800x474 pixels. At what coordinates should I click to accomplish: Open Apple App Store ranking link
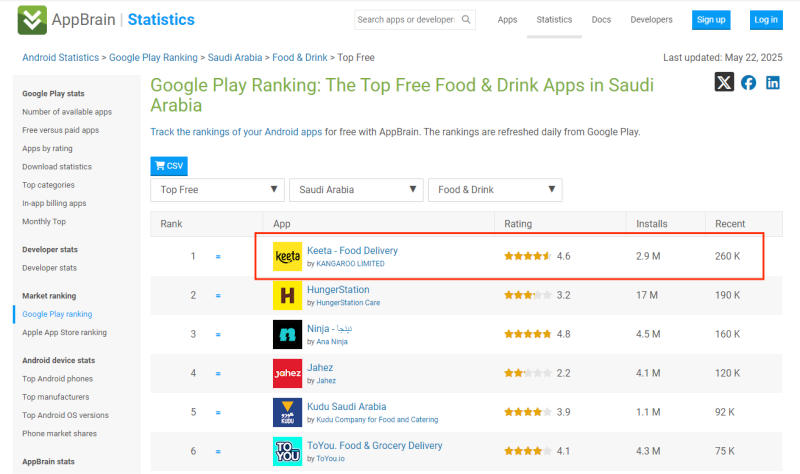pyautogui.click(x=64, y=332)
